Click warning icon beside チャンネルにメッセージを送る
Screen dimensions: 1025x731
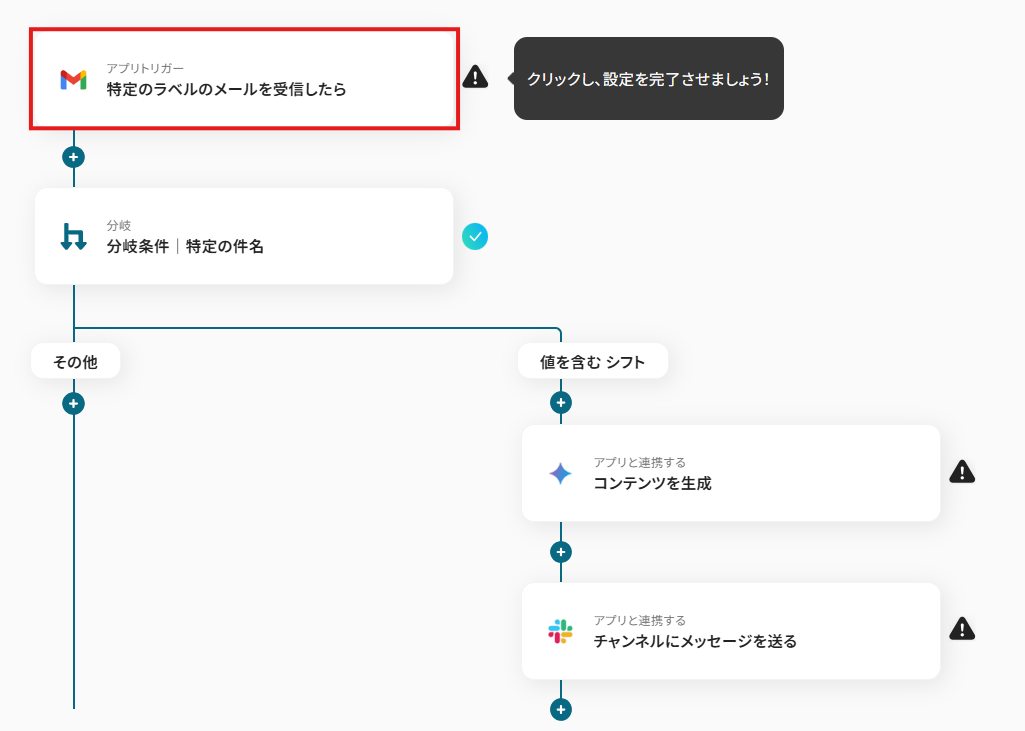coord(962,629)
